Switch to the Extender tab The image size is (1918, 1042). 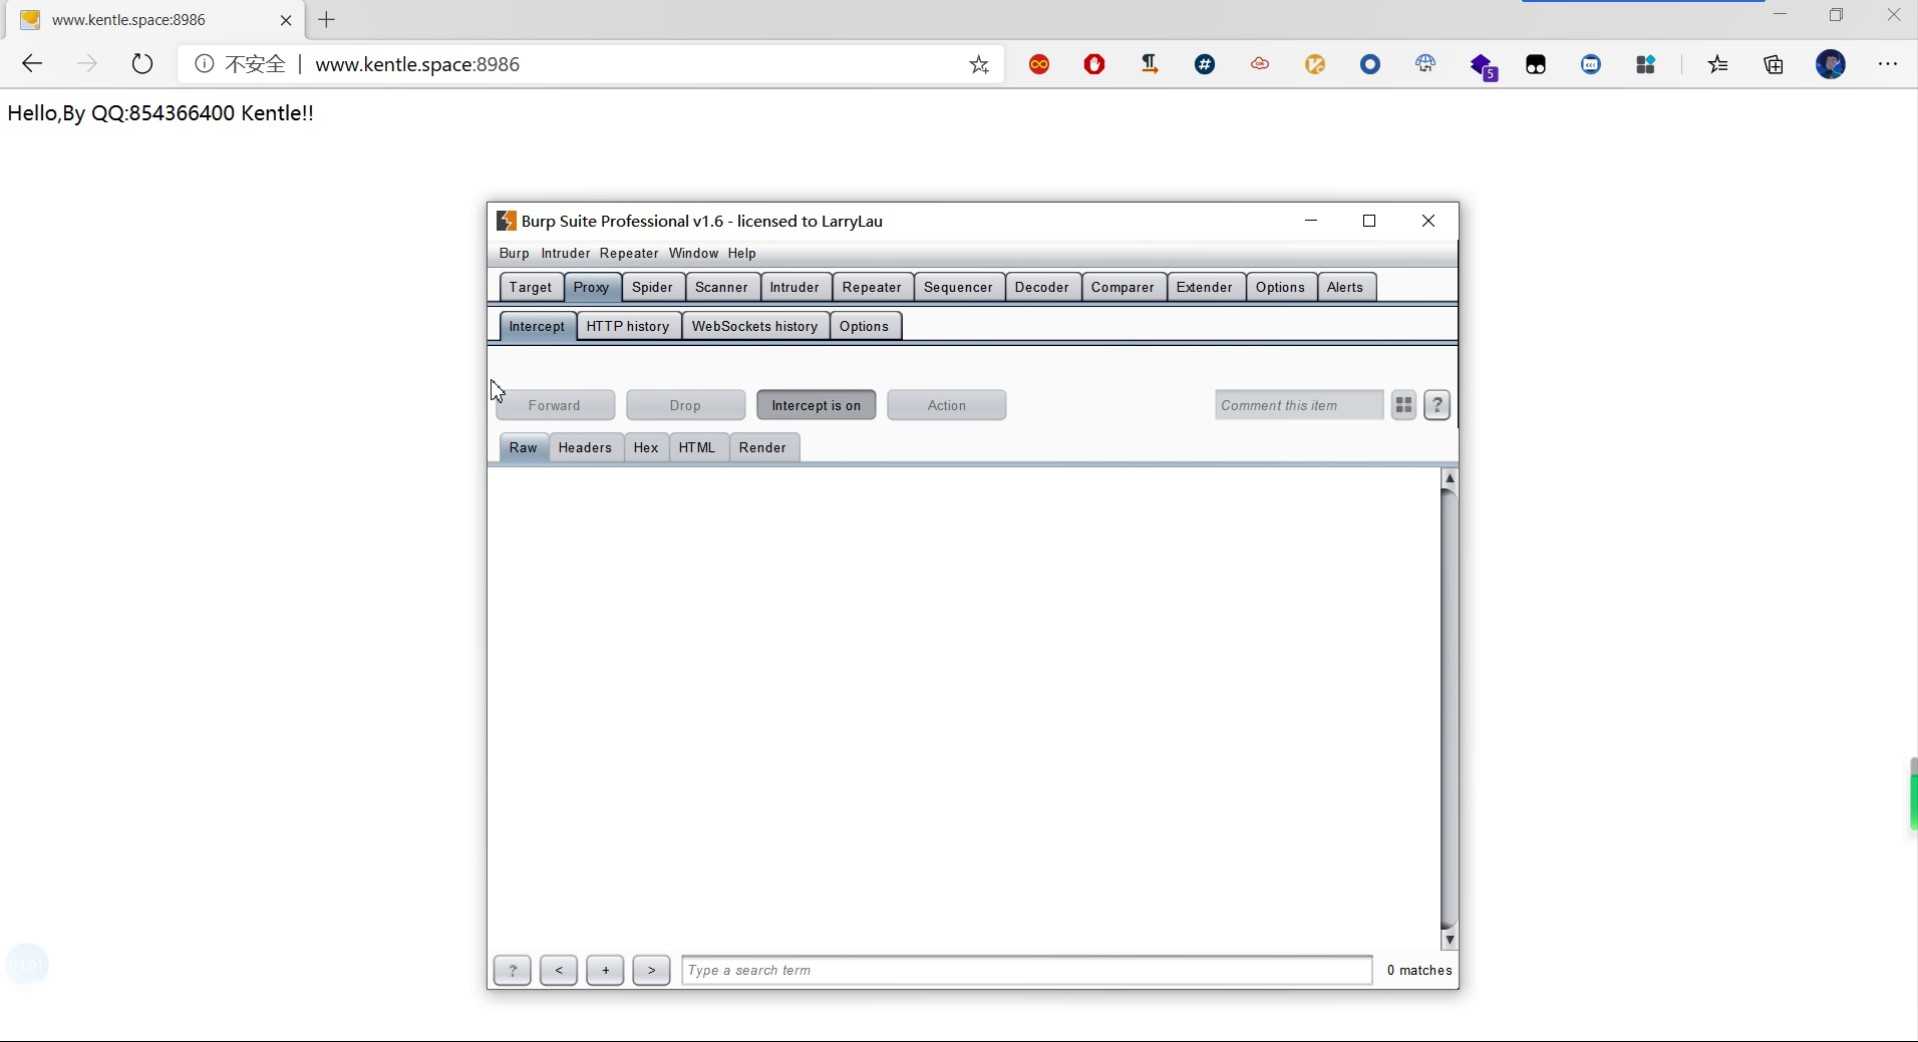pyautogui.click(x=1204, y=287)
